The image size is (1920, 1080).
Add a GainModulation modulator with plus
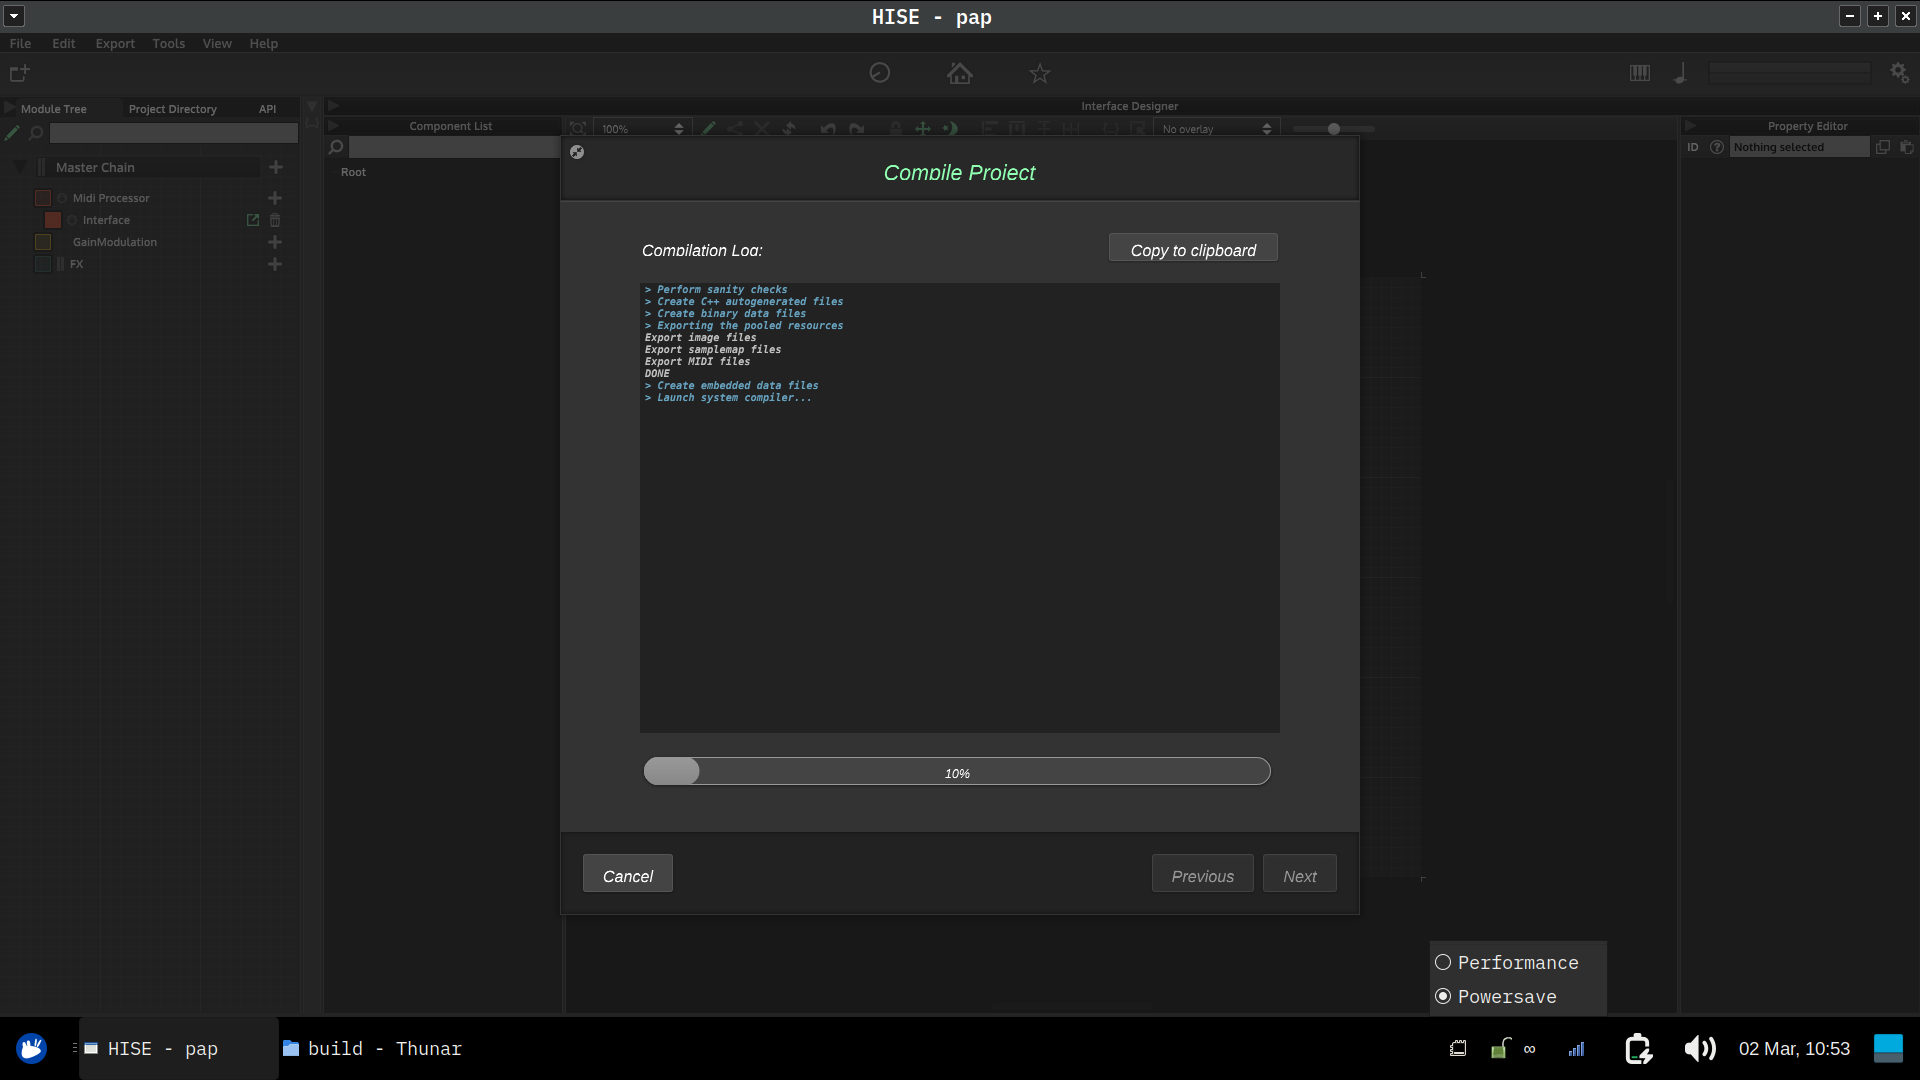pyautogui.click(x=275, y=242)
